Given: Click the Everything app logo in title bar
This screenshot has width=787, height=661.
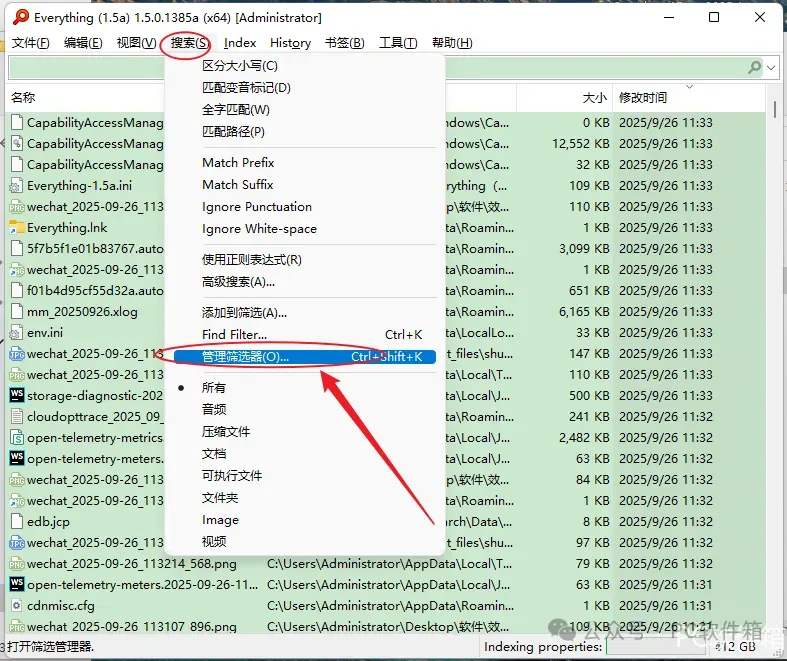Looking at the screenshot, I should pos(21,17).
